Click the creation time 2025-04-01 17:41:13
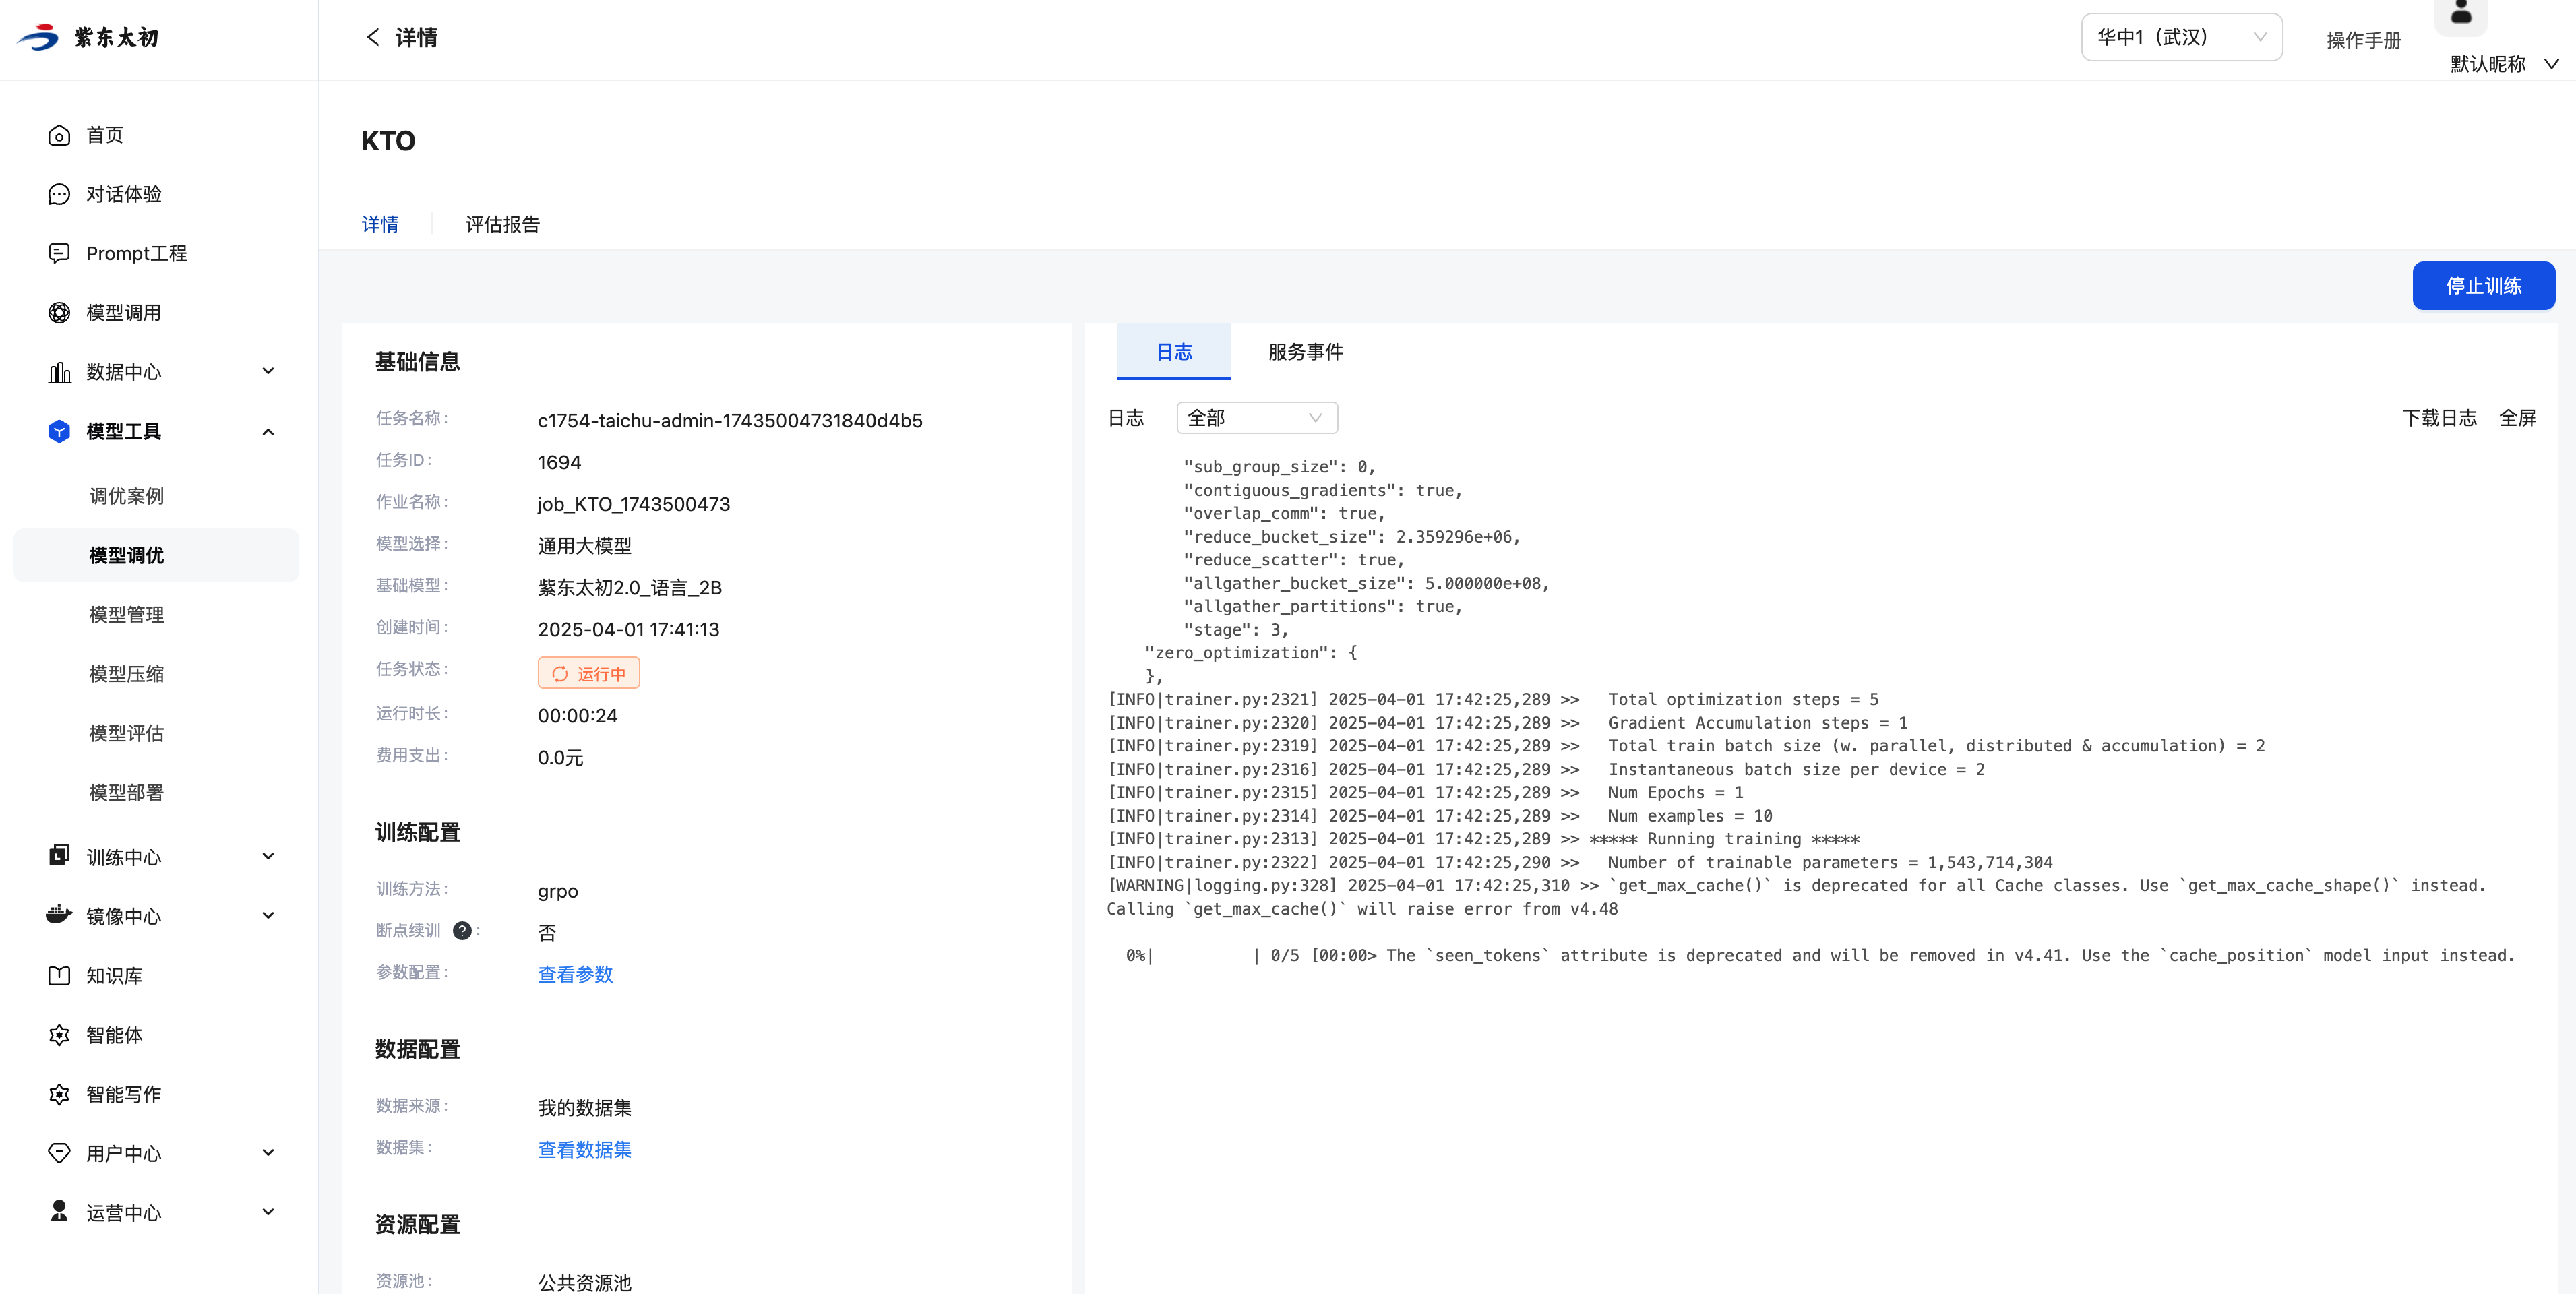This screenshot has width=2576, height=1294. [628, 630]
